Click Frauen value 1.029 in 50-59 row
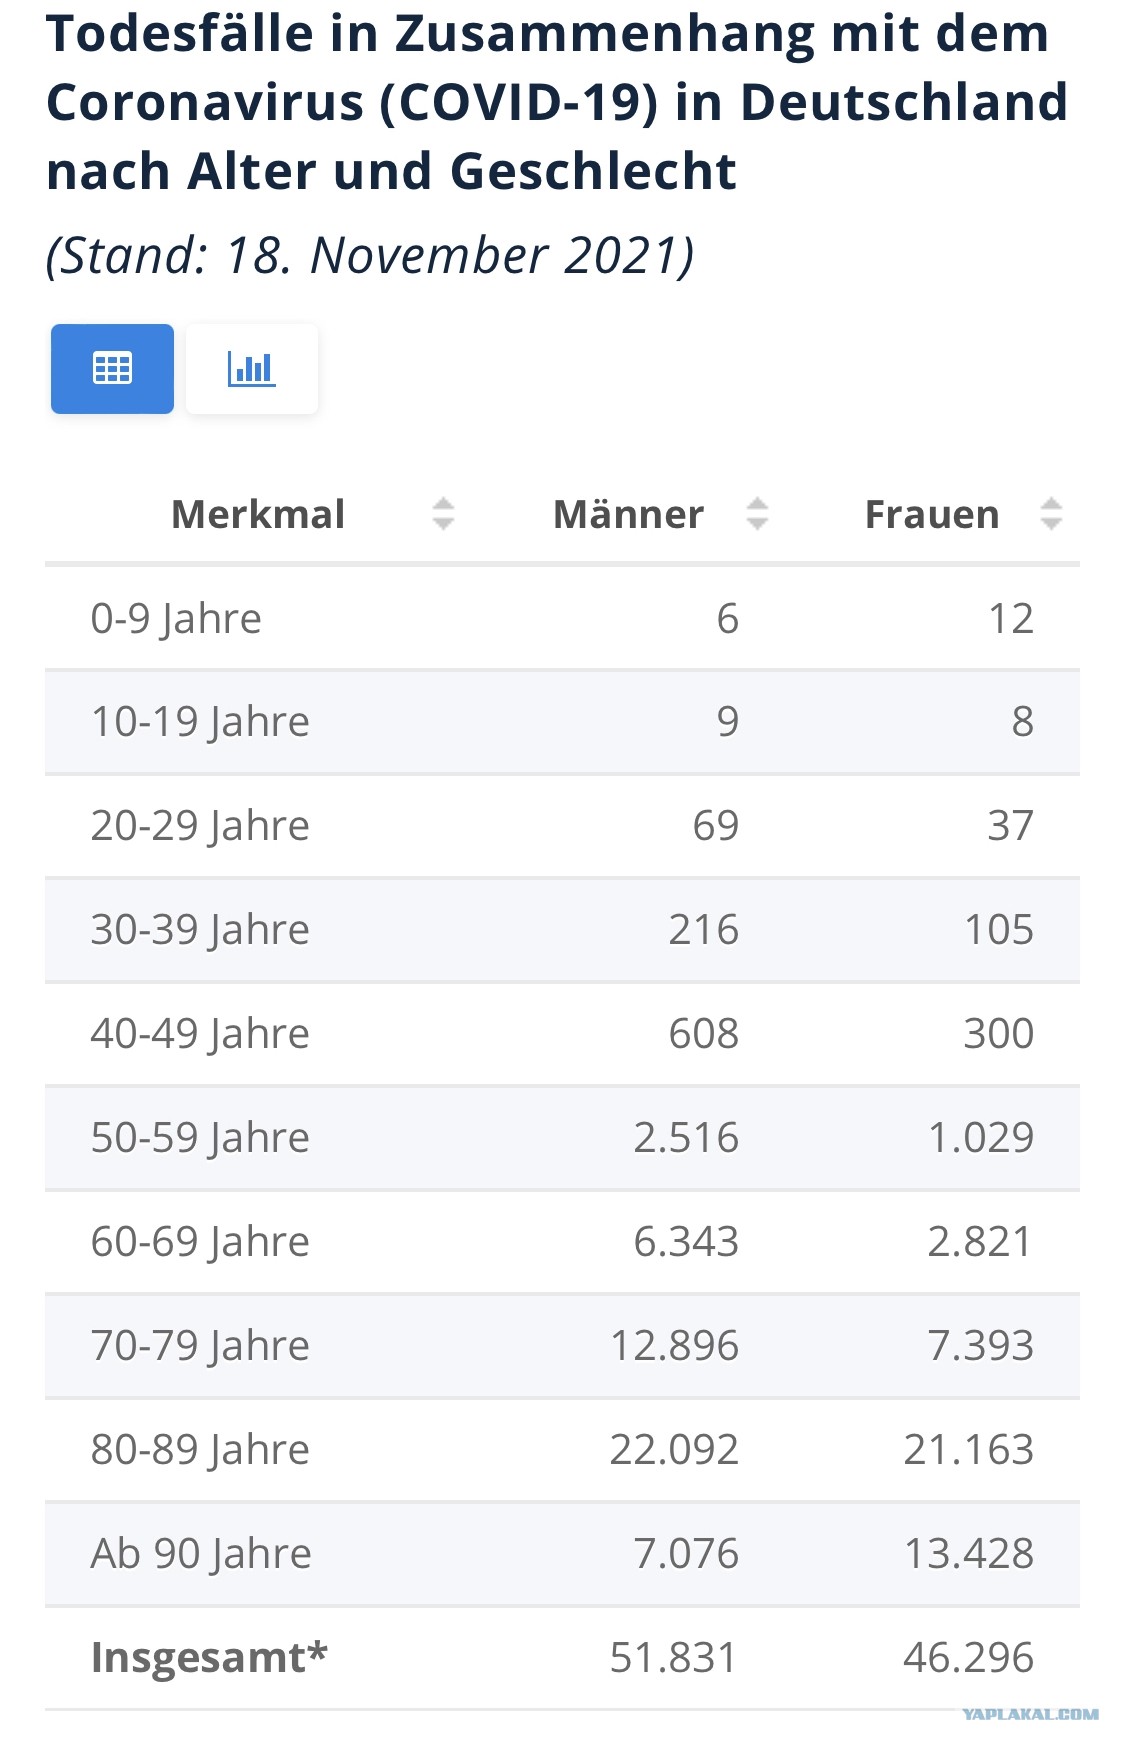The width and height of the screenshot is (1125, 1744). 981,1137
